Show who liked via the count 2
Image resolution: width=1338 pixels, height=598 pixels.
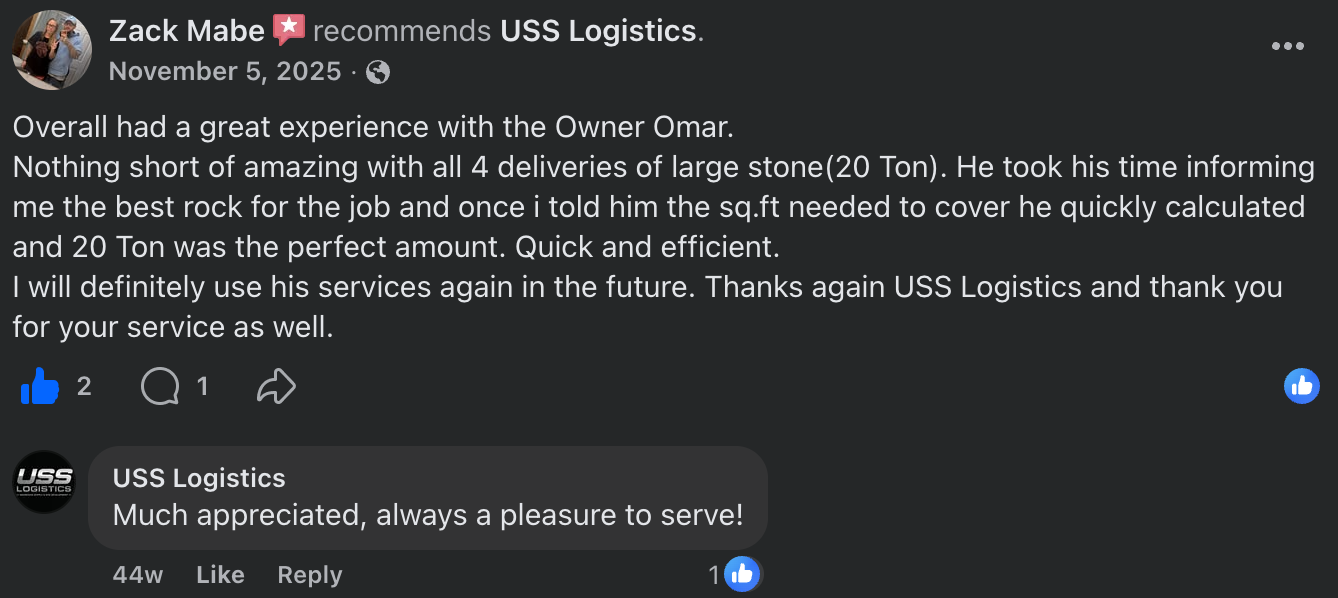point(84,386)
